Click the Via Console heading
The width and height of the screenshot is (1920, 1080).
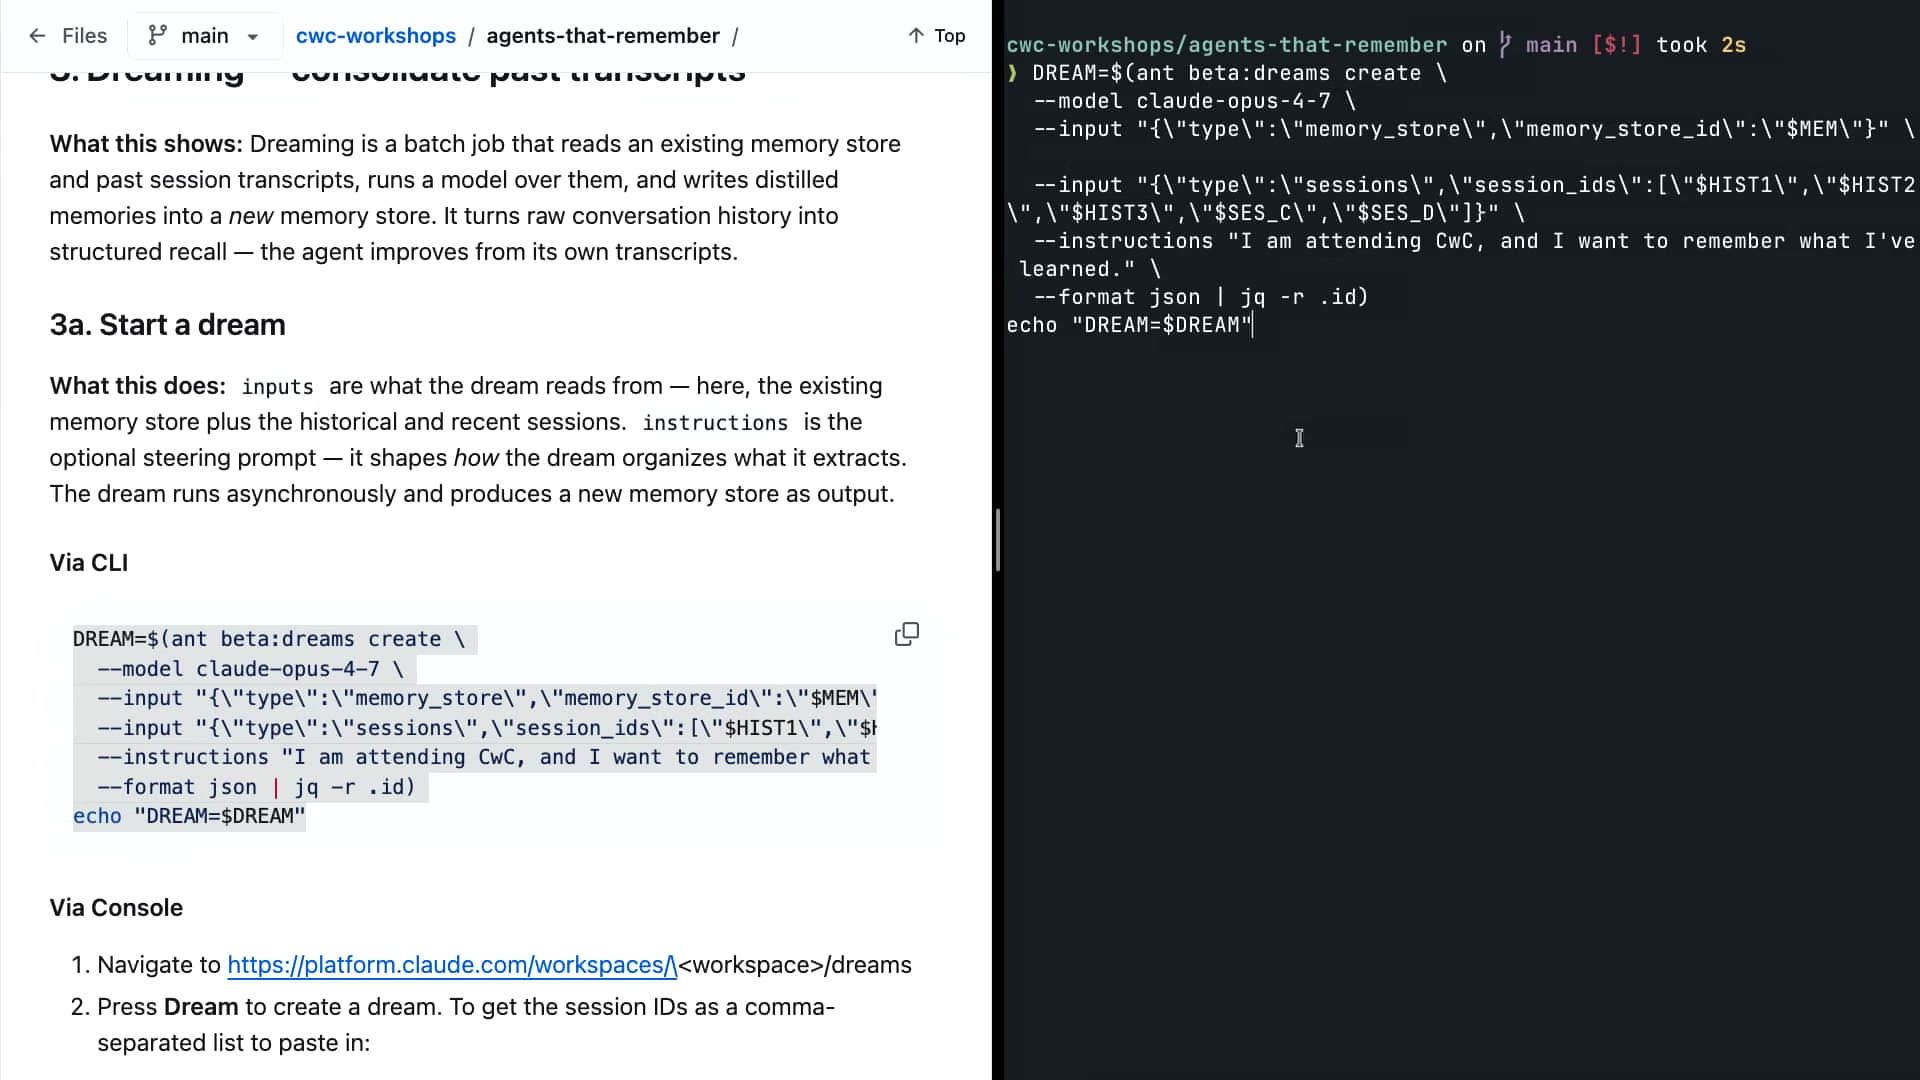click(x=116, y=908)
